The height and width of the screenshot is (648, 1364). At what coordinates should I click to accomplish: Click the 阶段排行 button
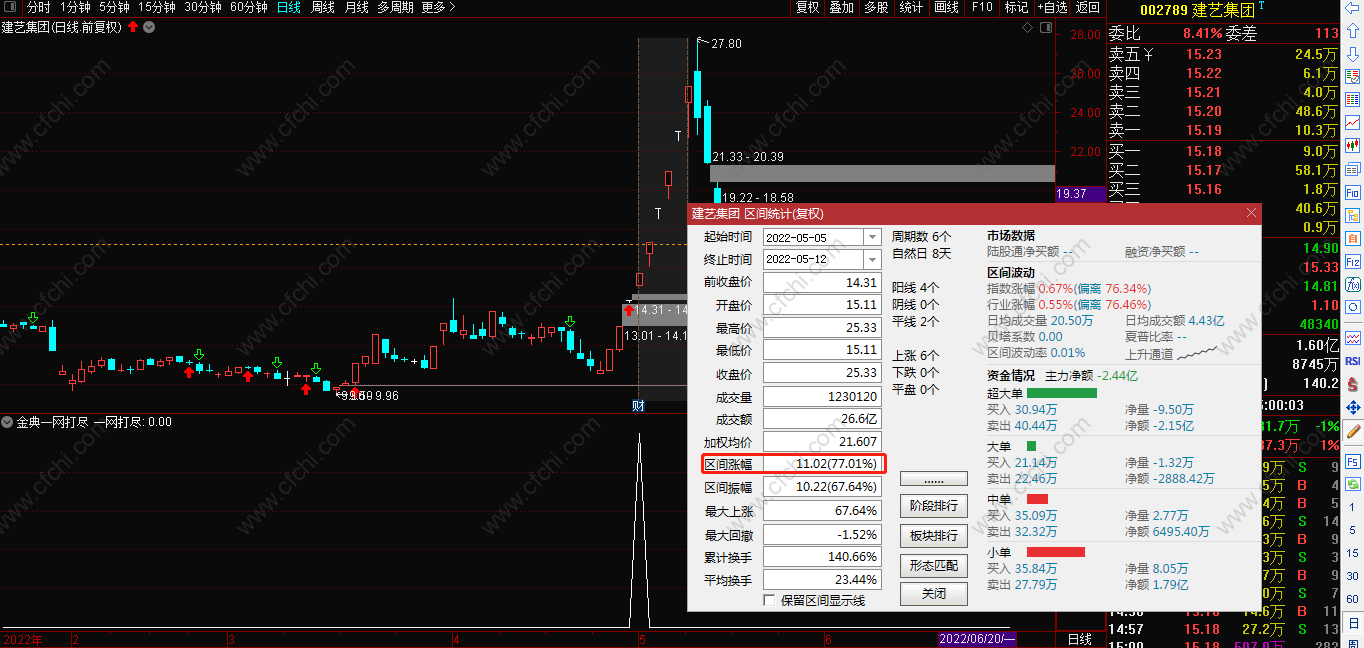pyautogui.click(x=934, y=506)
